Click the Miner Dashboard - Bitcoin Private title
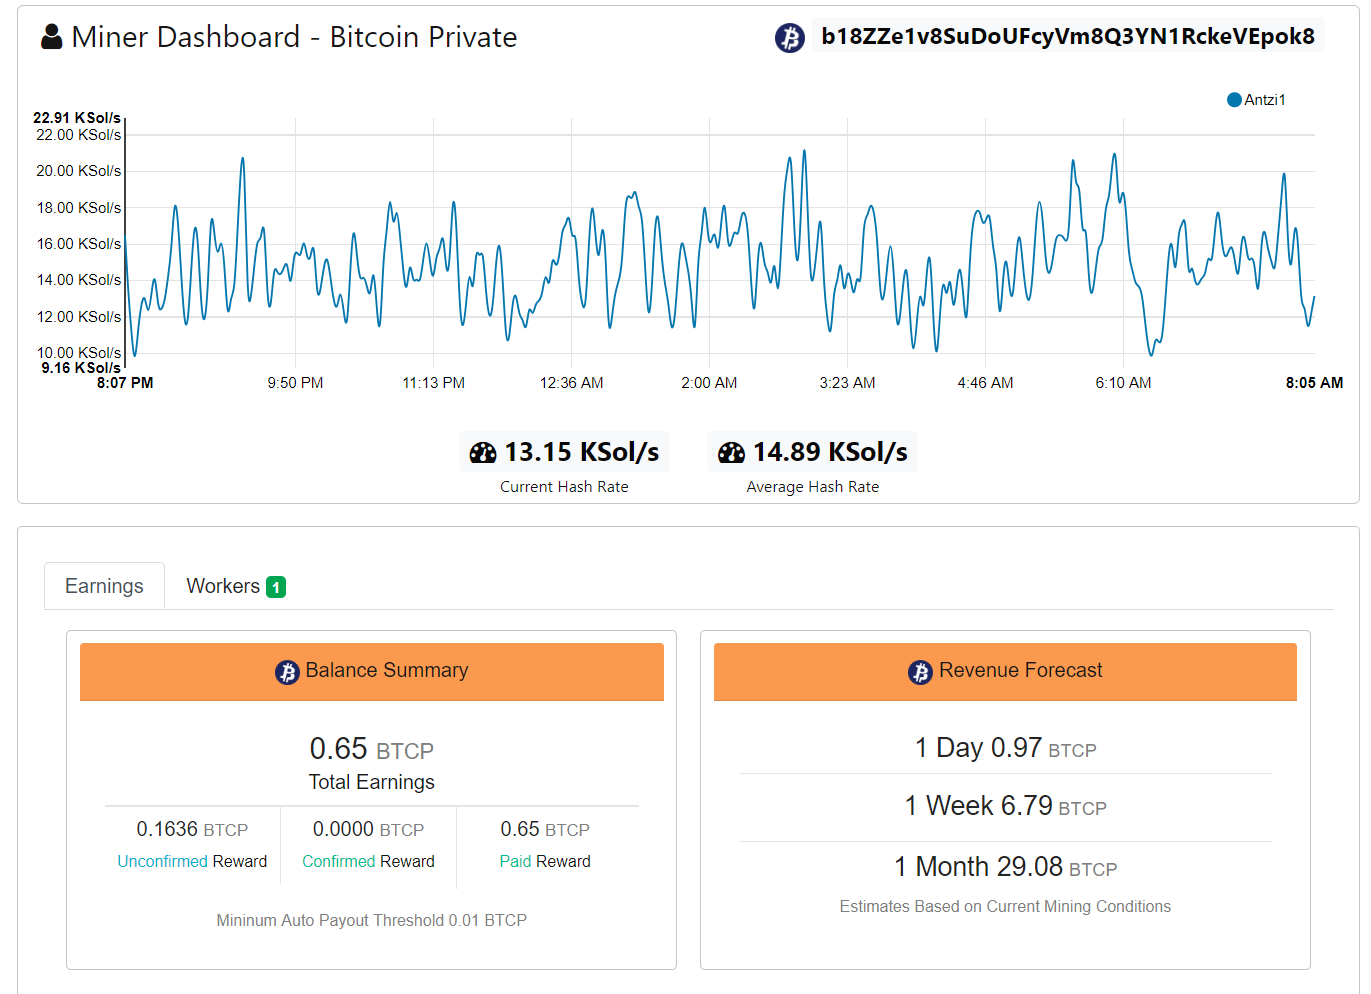The height and width of the screenshot is (994, 1371). click(x=294, y=37)
